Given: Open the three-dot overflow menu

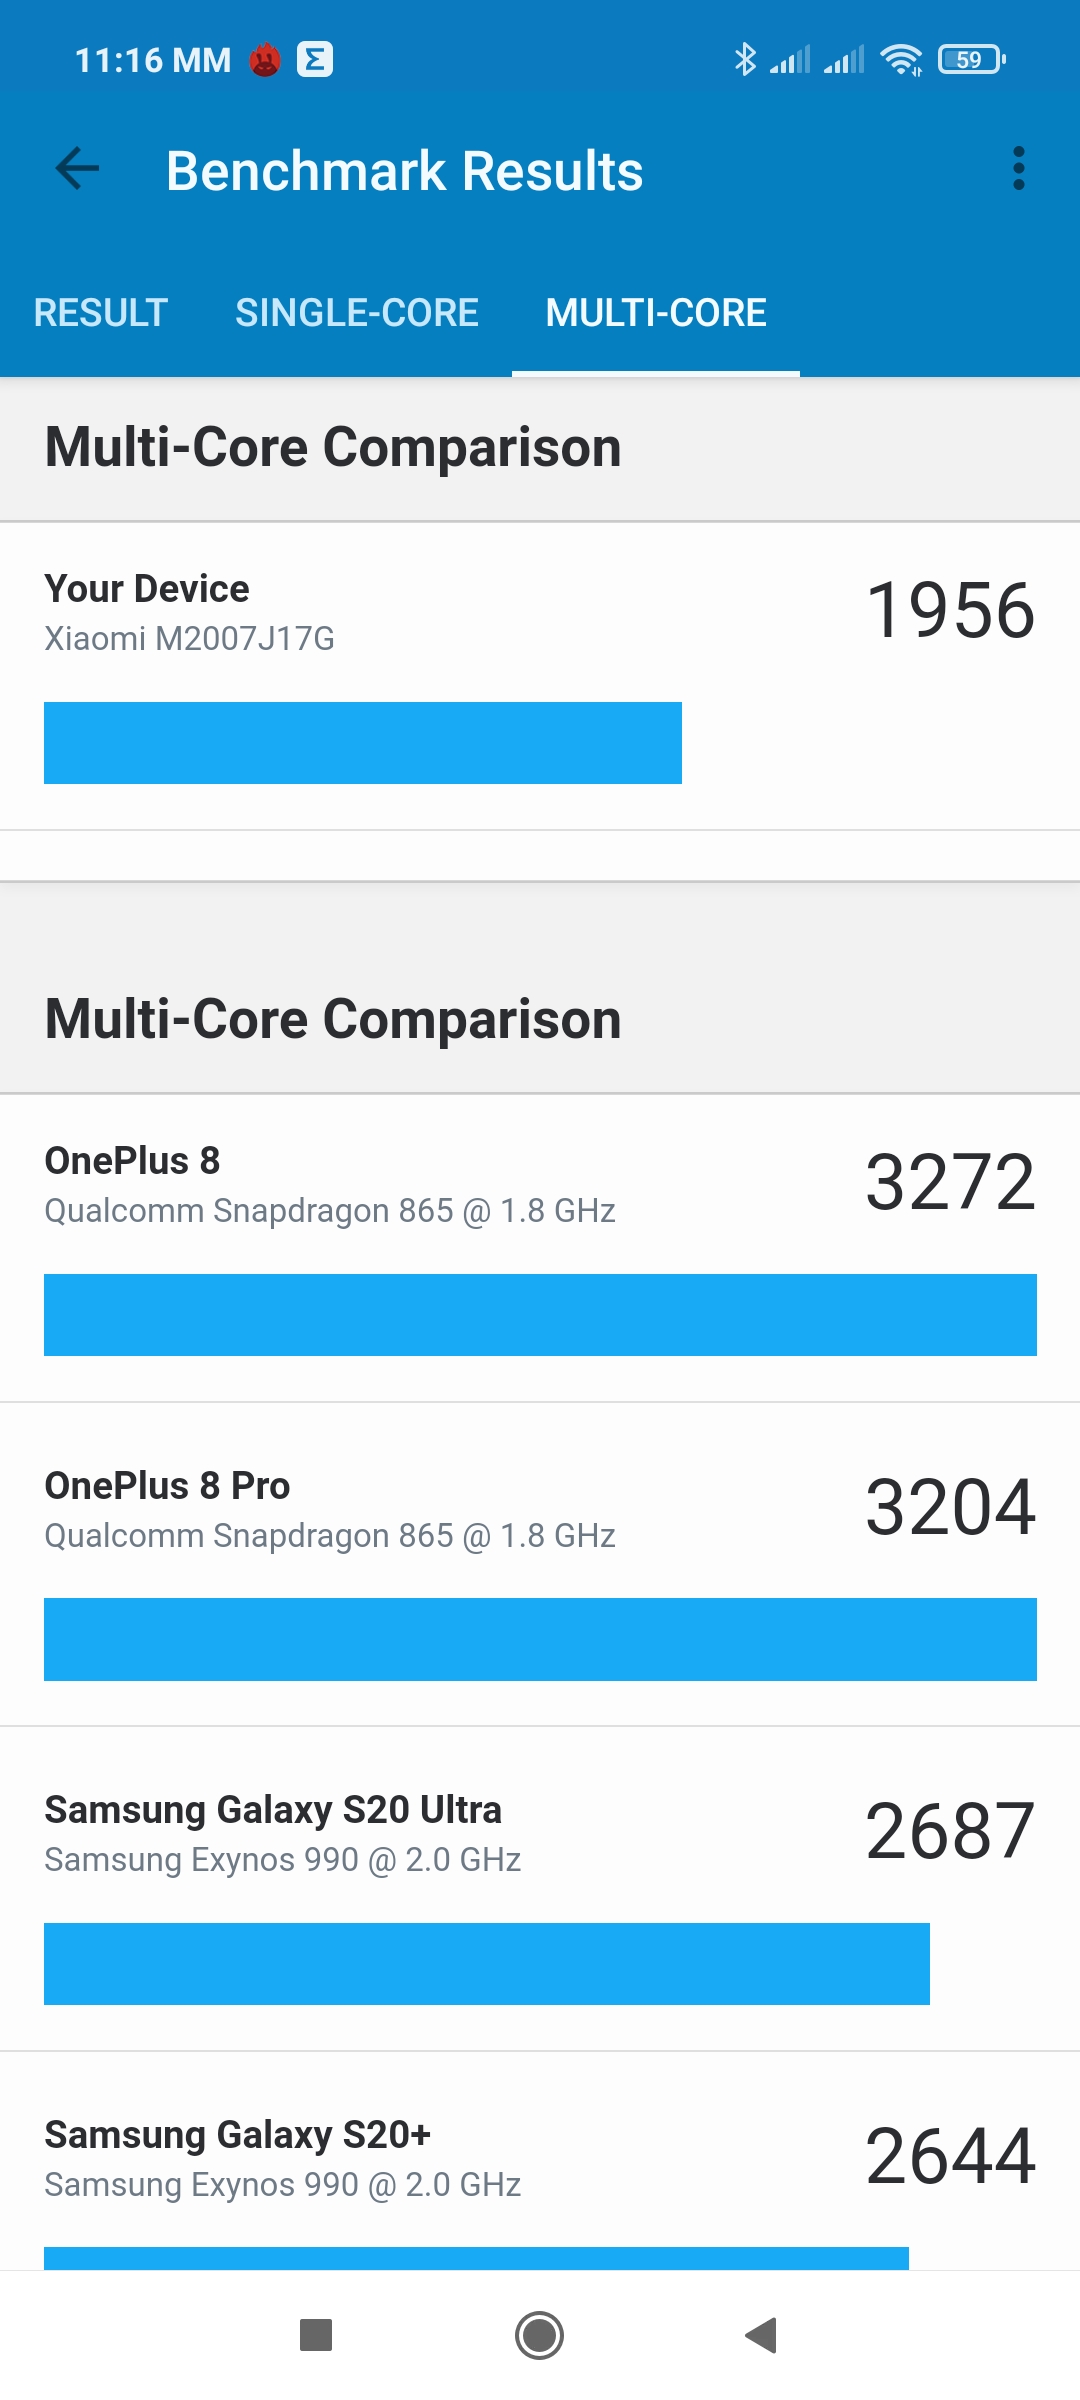Looking at the screenshot, I should coord(1018,169).
